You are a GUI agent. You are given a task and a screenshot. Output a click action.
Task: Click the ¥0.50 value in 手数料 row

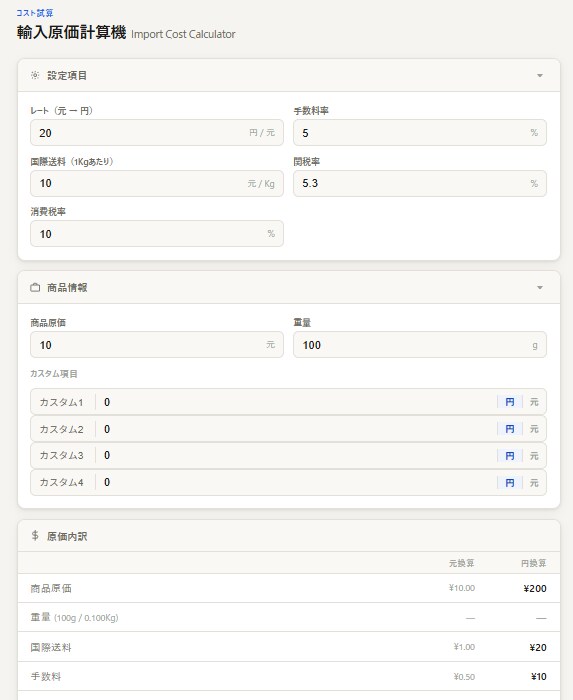click(x=464, y=677)
